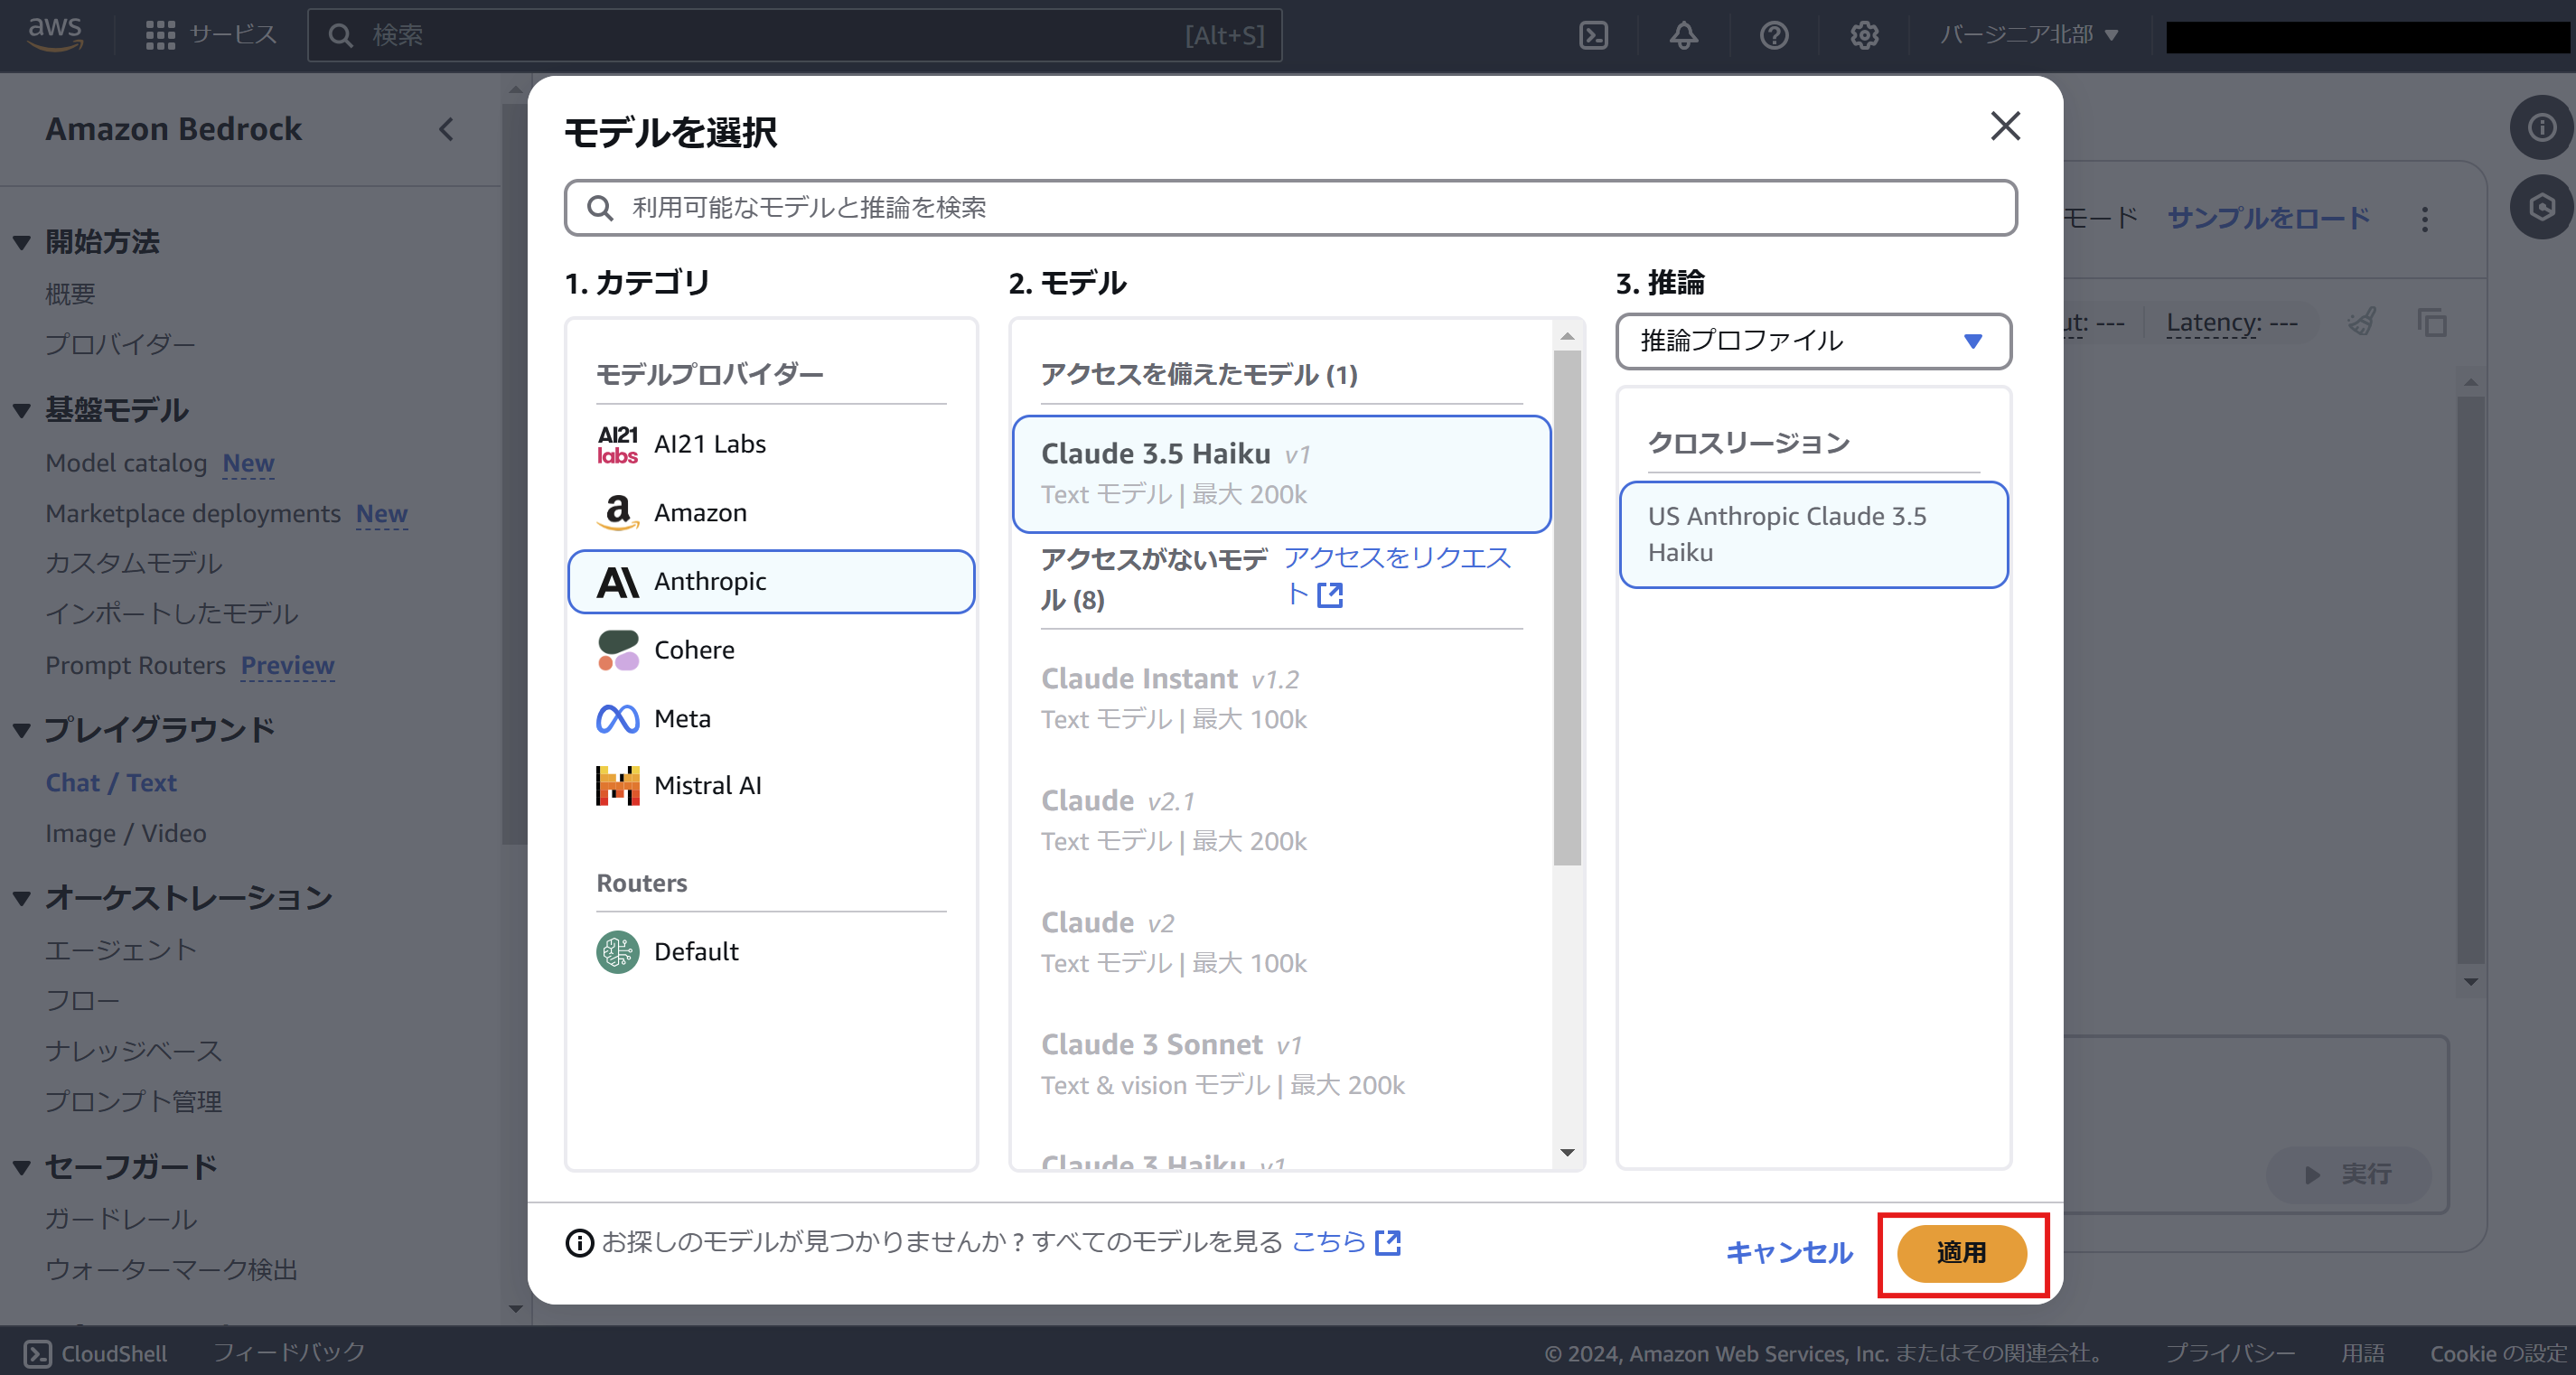
Task: Select US Anthropic Claude 3.5 Haiku profile
Action: pyautogui.click(x=1813, y=534)
